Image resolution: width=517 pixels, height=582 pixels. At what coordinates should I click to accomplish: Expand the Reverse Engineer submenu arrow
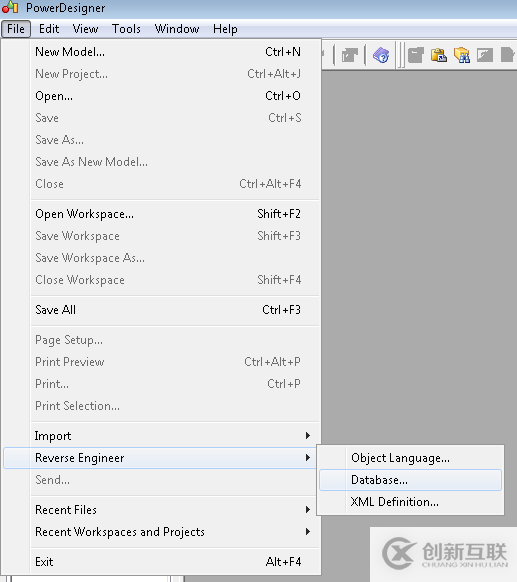click(308, 457)
